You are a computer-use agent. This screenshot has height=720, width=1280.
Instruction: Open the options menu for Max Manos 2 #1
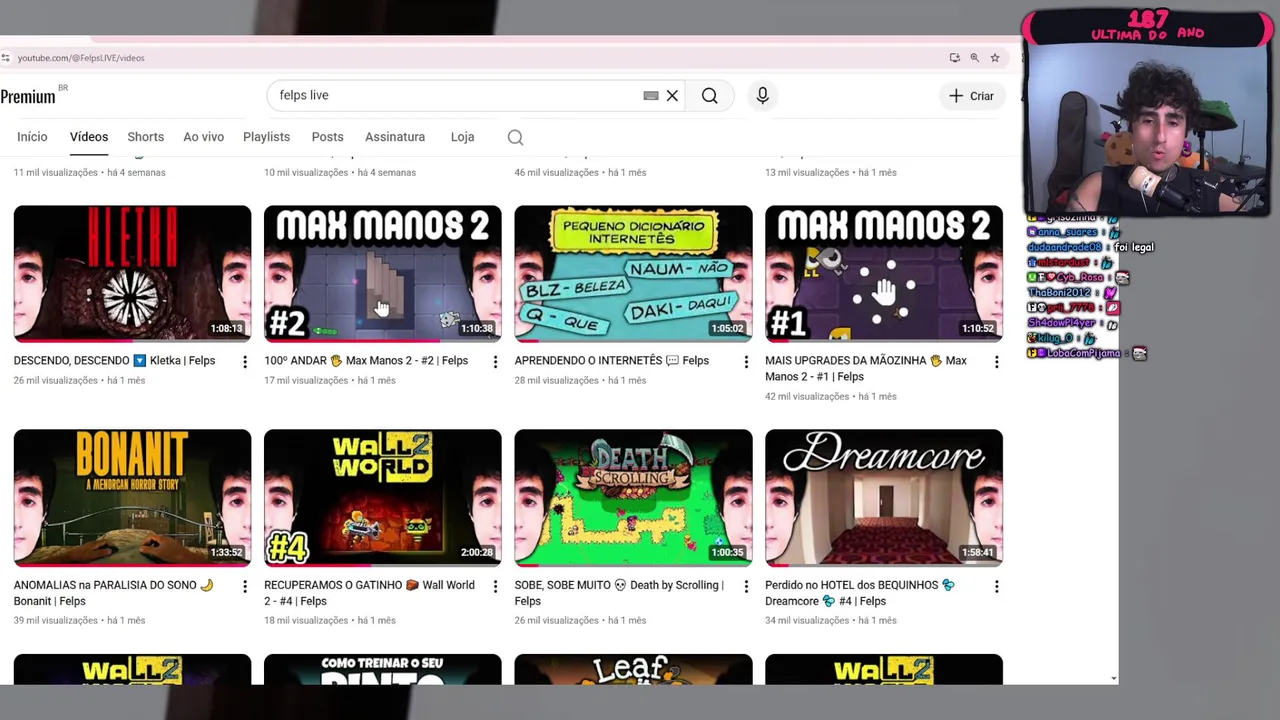tap(996, 362)
